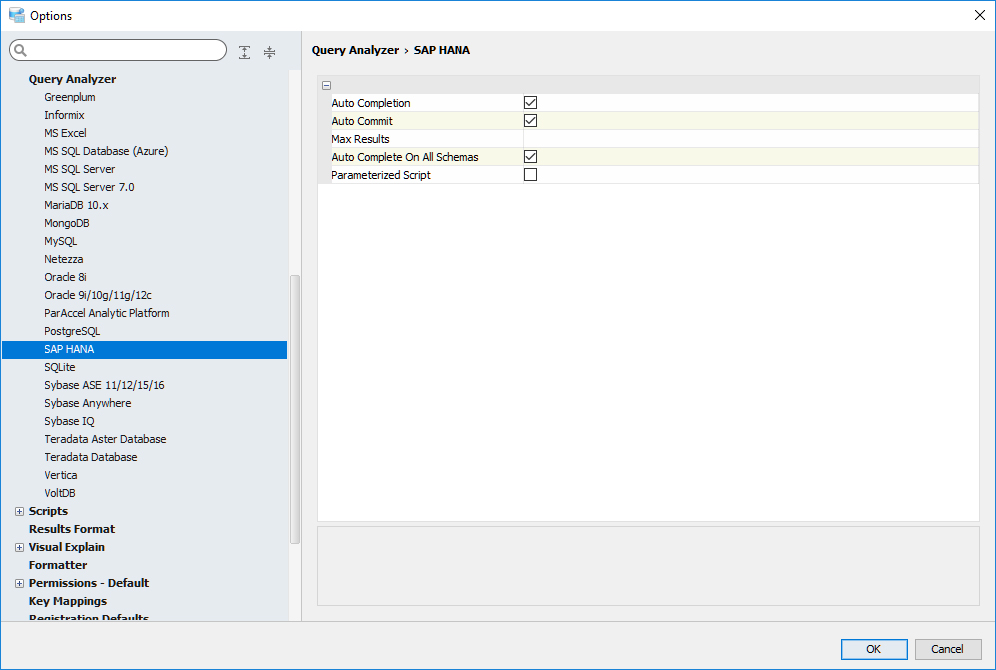Enable the Parameterized Script checkbox
This screenshot has width=996, height=670.
[x=530, y=175]
